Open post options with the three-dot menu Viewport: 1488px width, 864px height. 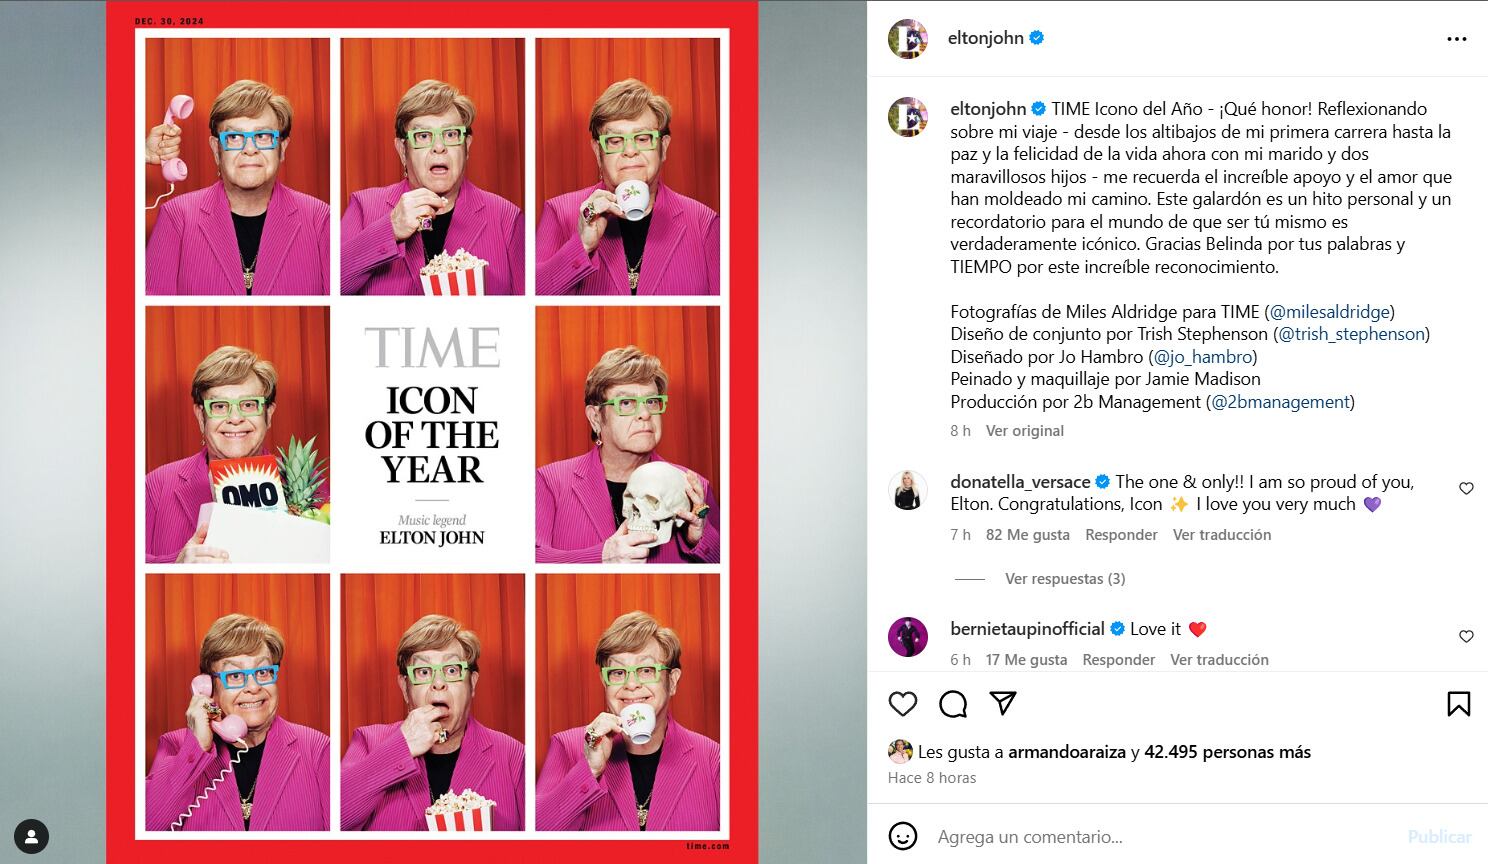click(x=1457, y=37)
